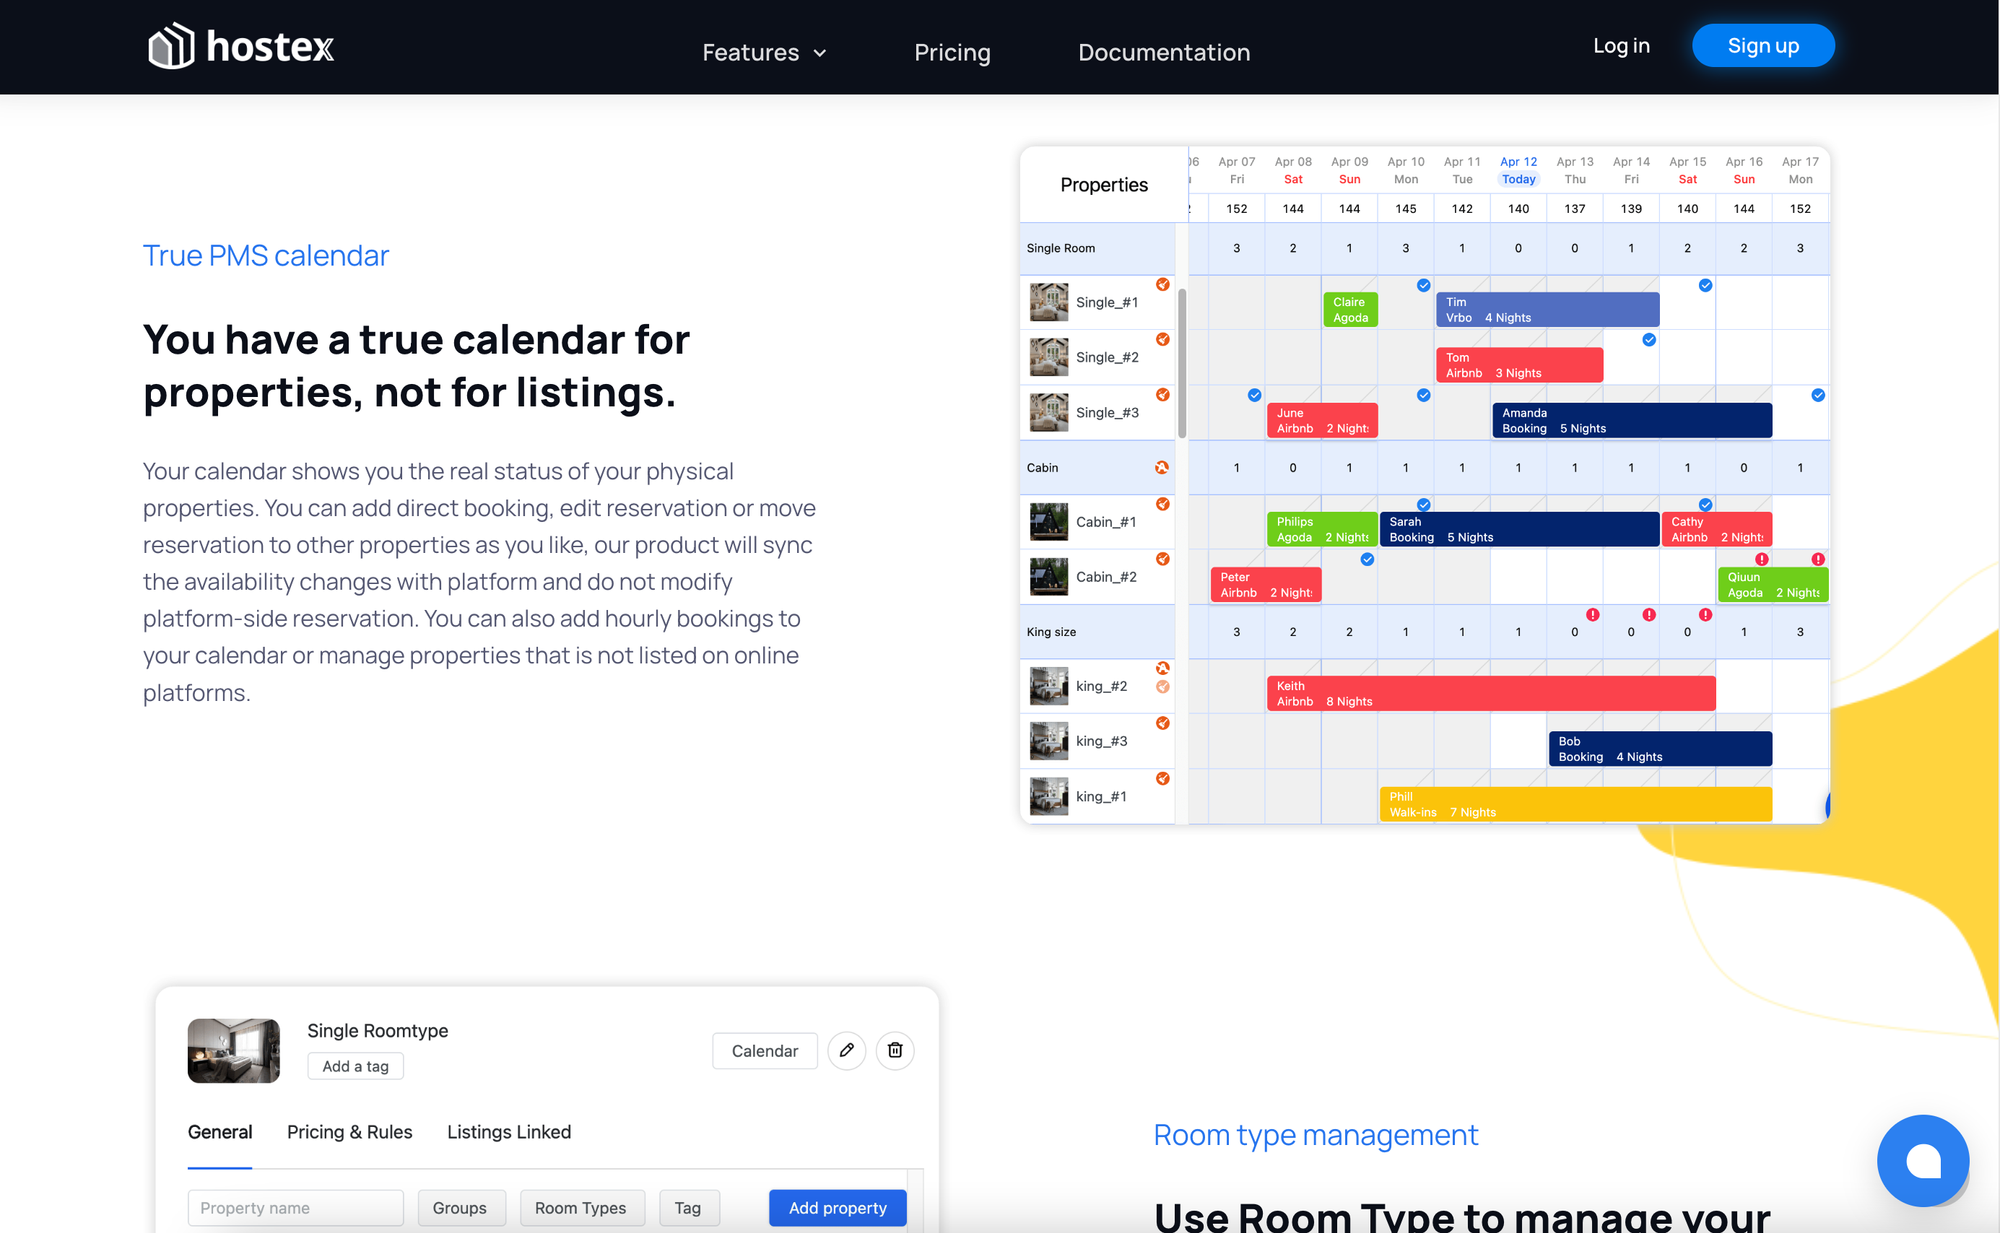Click blue check mark right of Tom booking

pos(1649,340)
